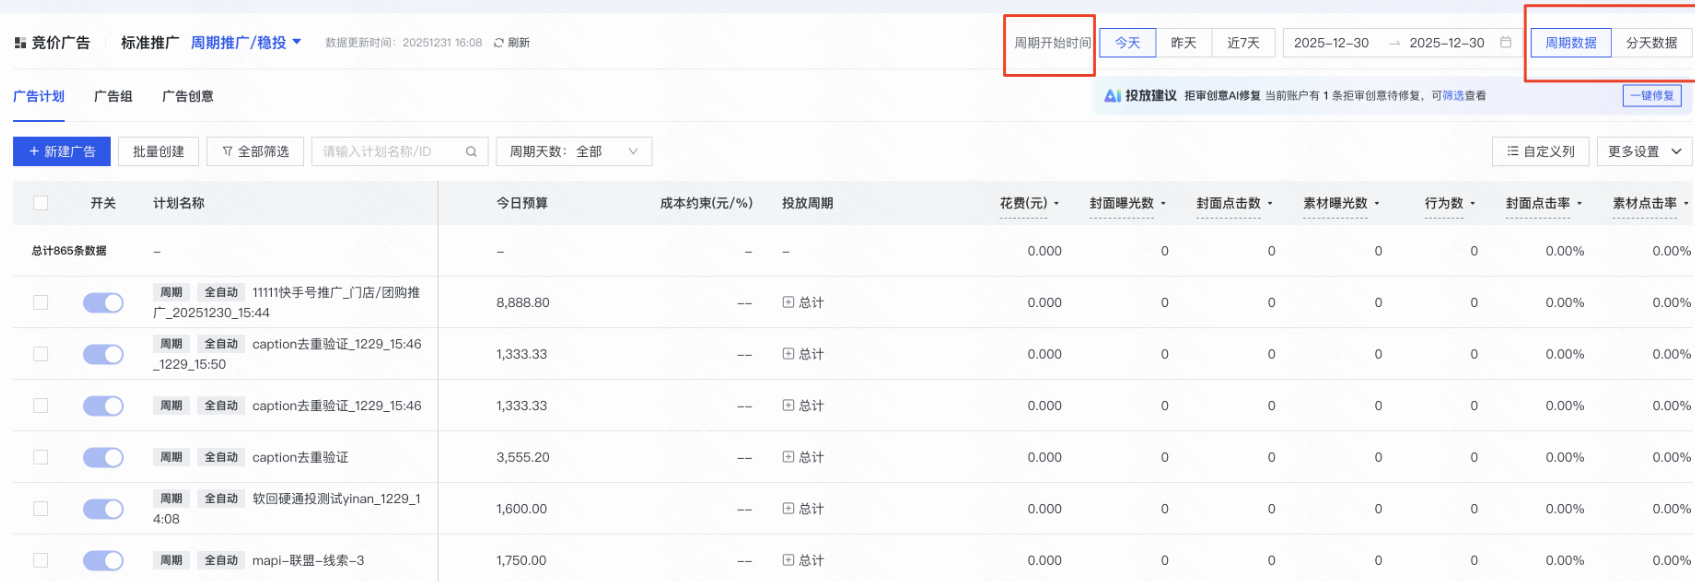Click the refresh icon beside the update time
The height and width of the screenshot is (582, 1695).
point(499,43)
